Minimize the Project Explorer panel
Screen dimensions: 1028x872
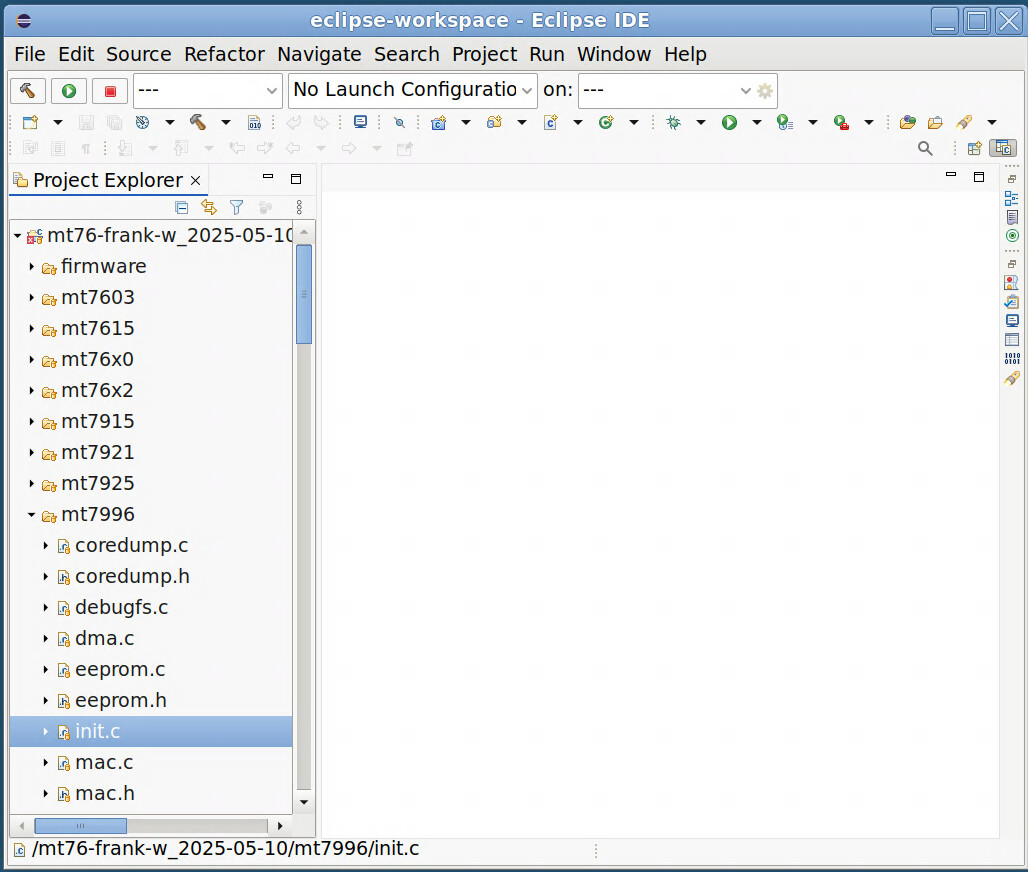267,177
